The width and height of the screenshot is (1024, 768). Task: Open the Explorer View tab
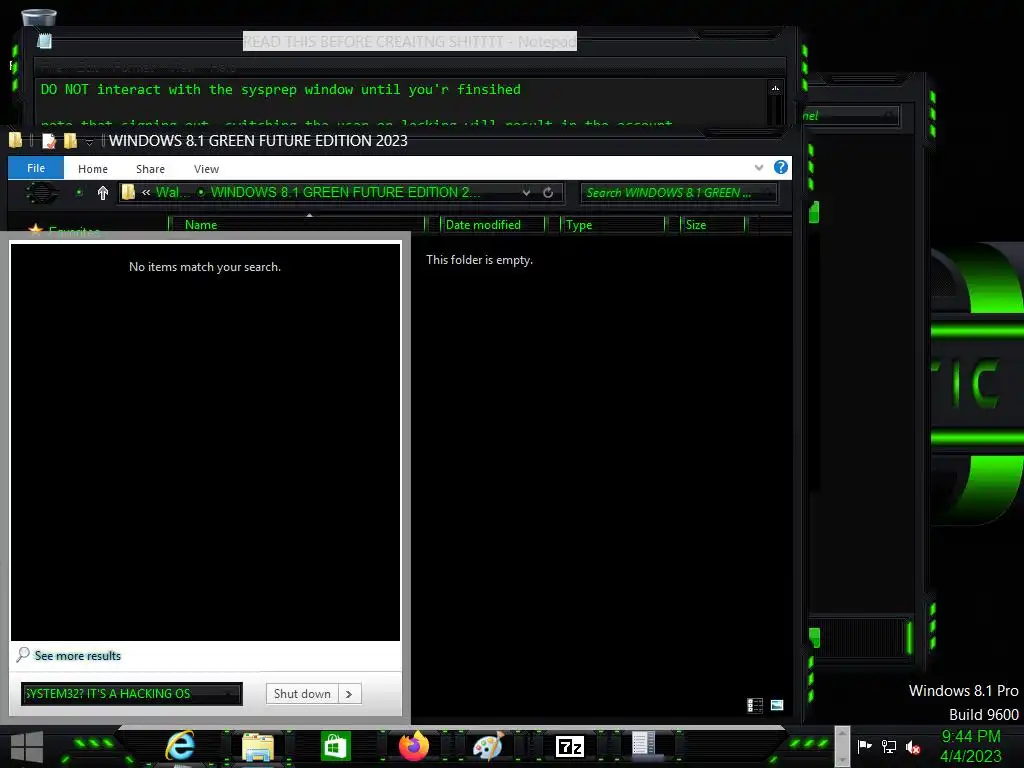click(x=206, y=168)
